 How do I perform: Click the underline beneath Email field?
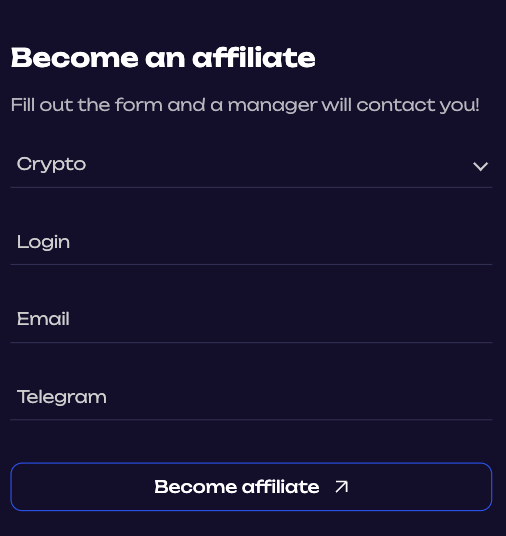click(251, 342)
